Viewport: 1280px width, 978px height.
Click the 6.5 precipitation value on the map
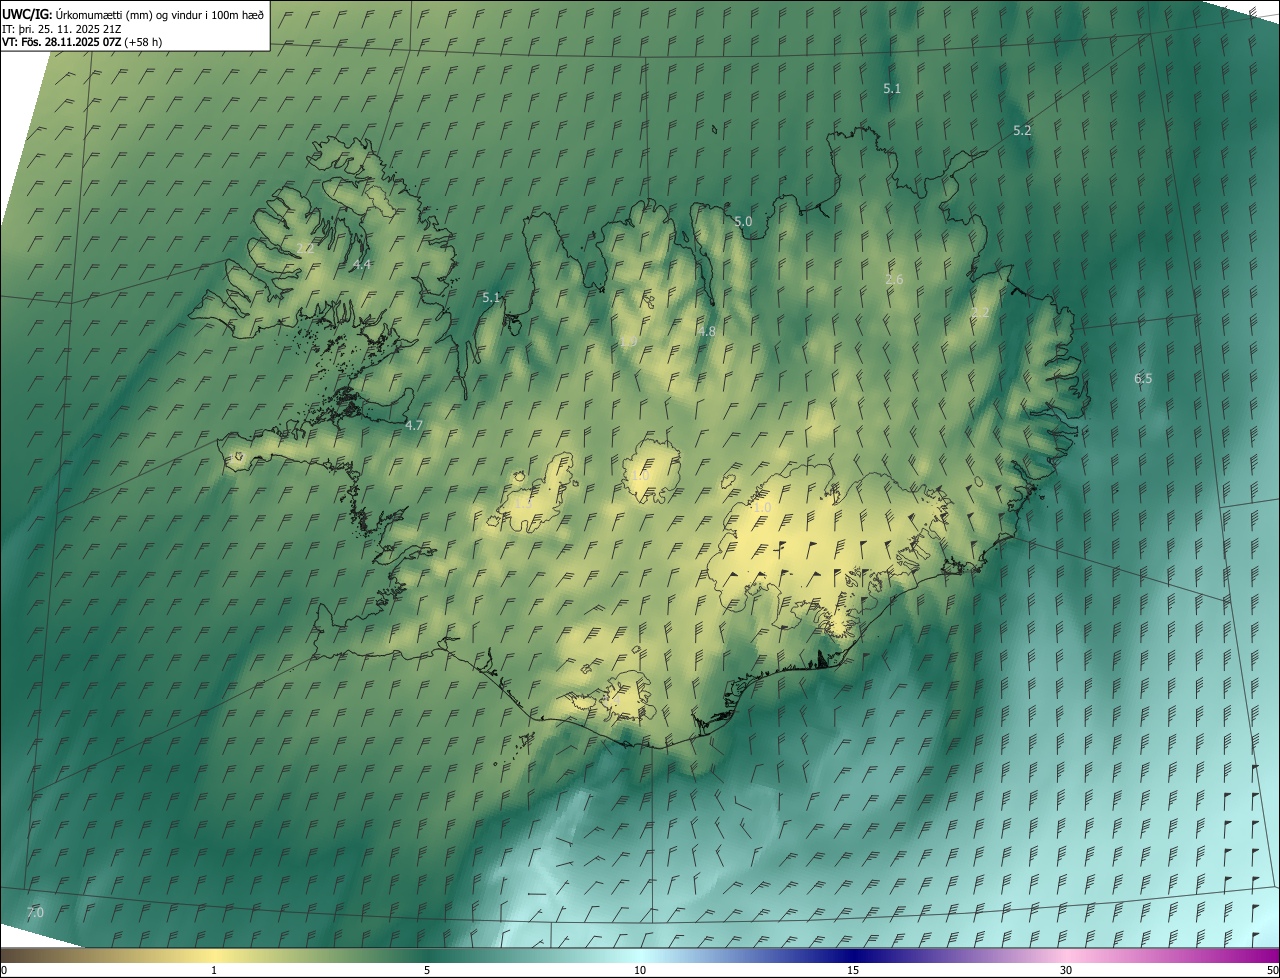[x=1143, y=379]
